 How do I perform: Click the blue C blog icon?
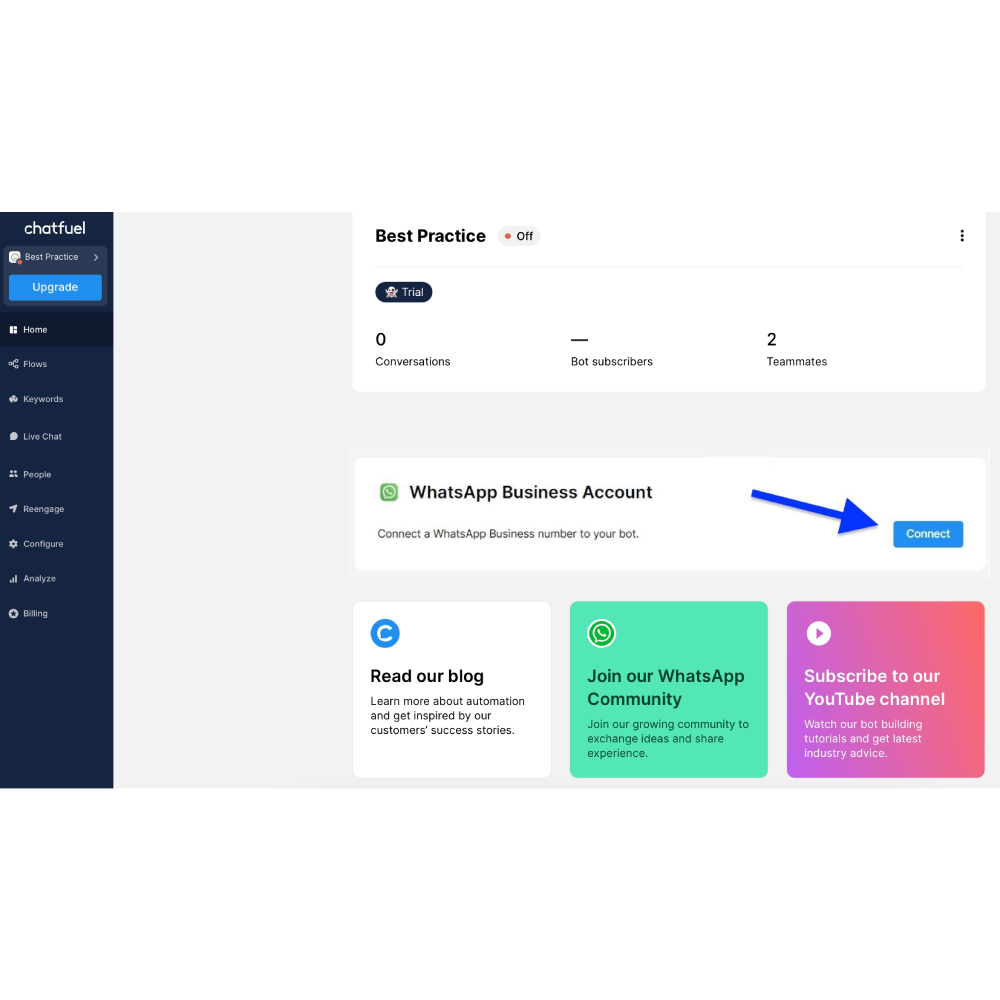coord(385,633)
